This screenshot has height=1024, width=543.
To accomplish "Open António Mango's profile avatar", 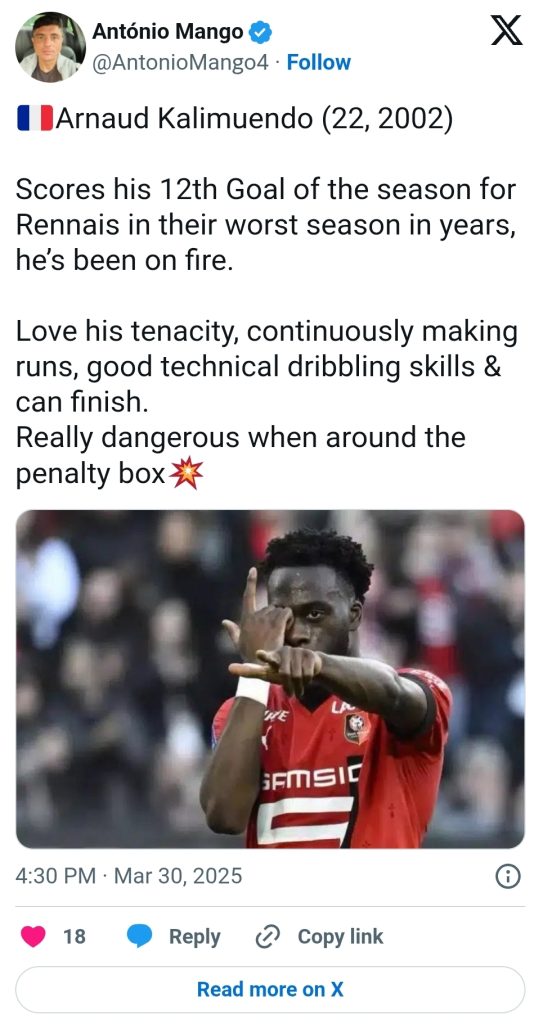I will 50,47.
